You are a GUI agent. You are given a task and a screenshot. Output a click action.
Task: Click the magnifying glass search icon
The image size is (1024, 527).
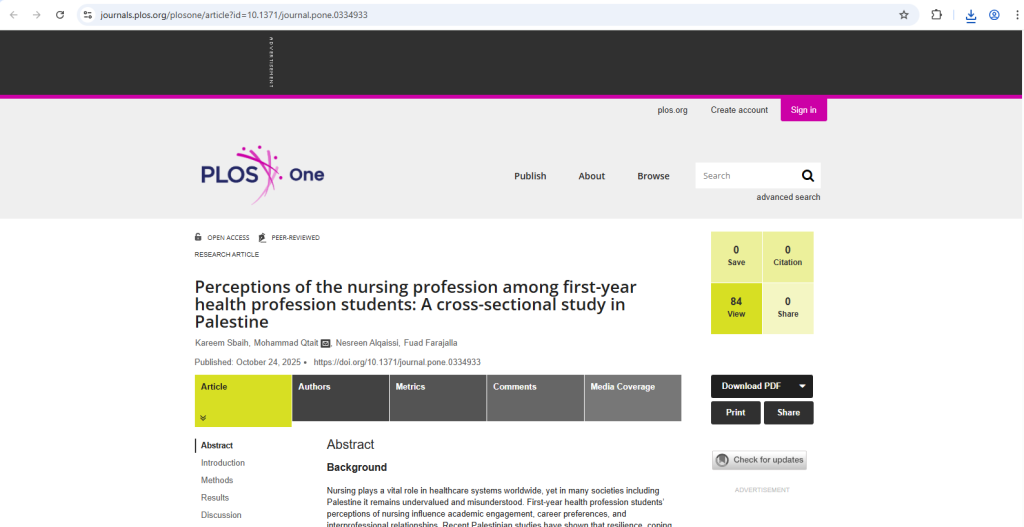808,176
